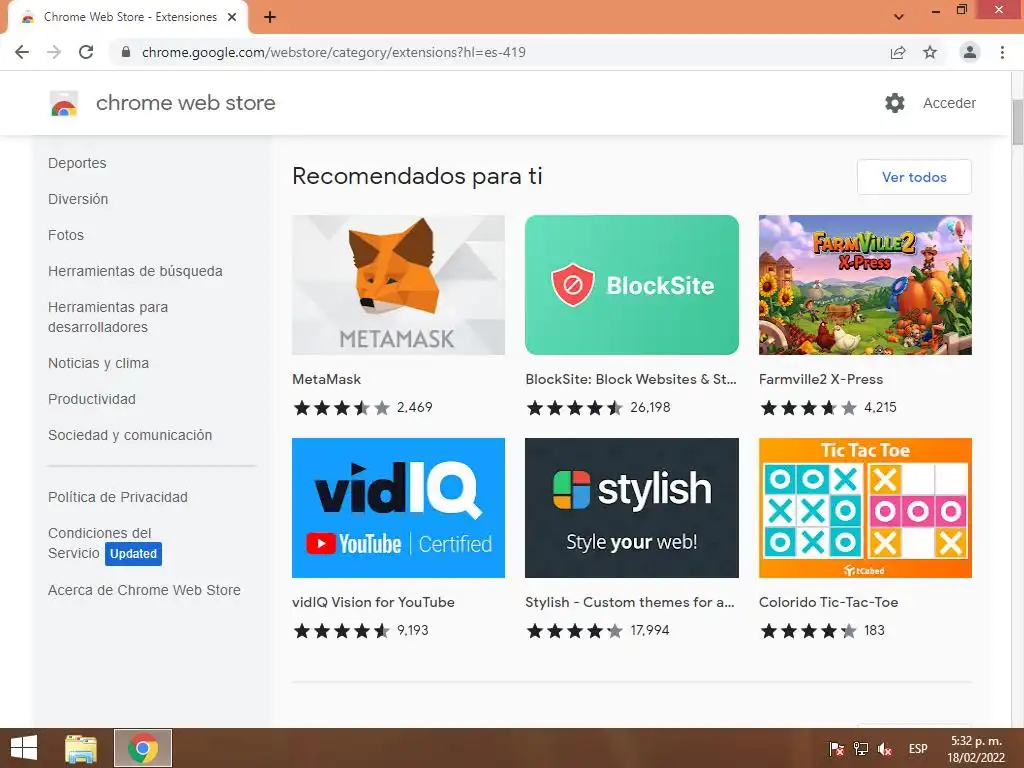Click the Acceder sign-in link

(950, 103)
